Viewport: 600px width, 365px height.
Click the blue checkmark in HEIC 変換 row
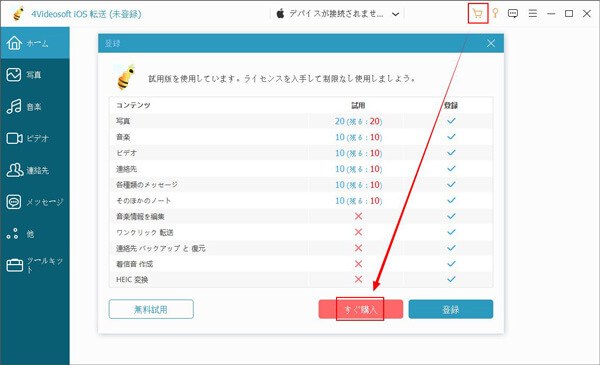451,279
